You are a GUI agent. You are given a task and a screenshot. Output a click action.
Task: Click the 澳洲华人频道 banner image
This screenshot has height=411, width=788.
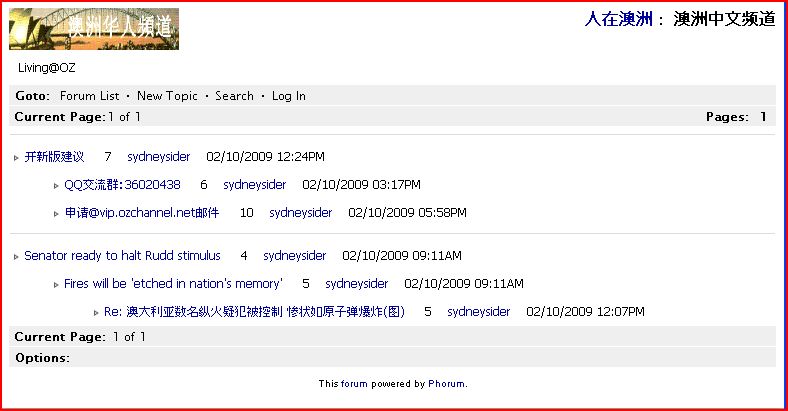point(94,29)
